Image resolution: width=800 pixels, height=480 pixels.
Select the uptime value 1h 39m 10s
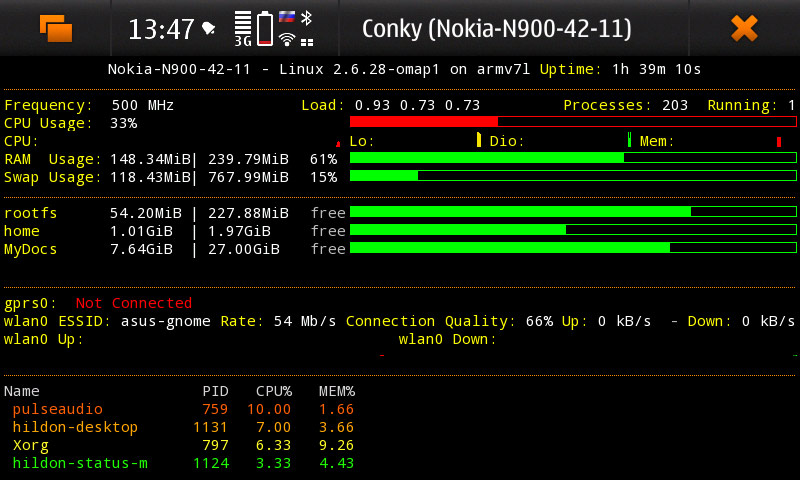pos(657,69)
